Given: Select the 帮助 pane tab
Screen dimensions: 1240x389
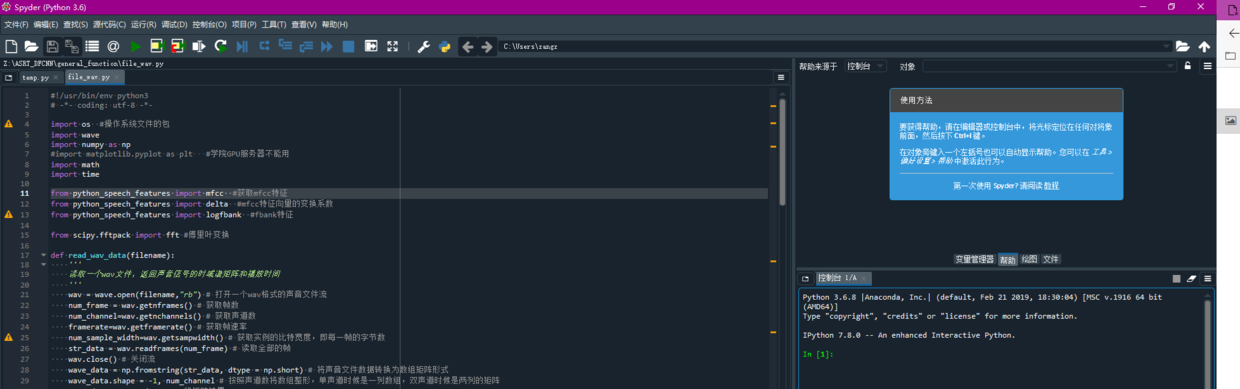Looking at the screenshot, I should tap(1007, 259).
